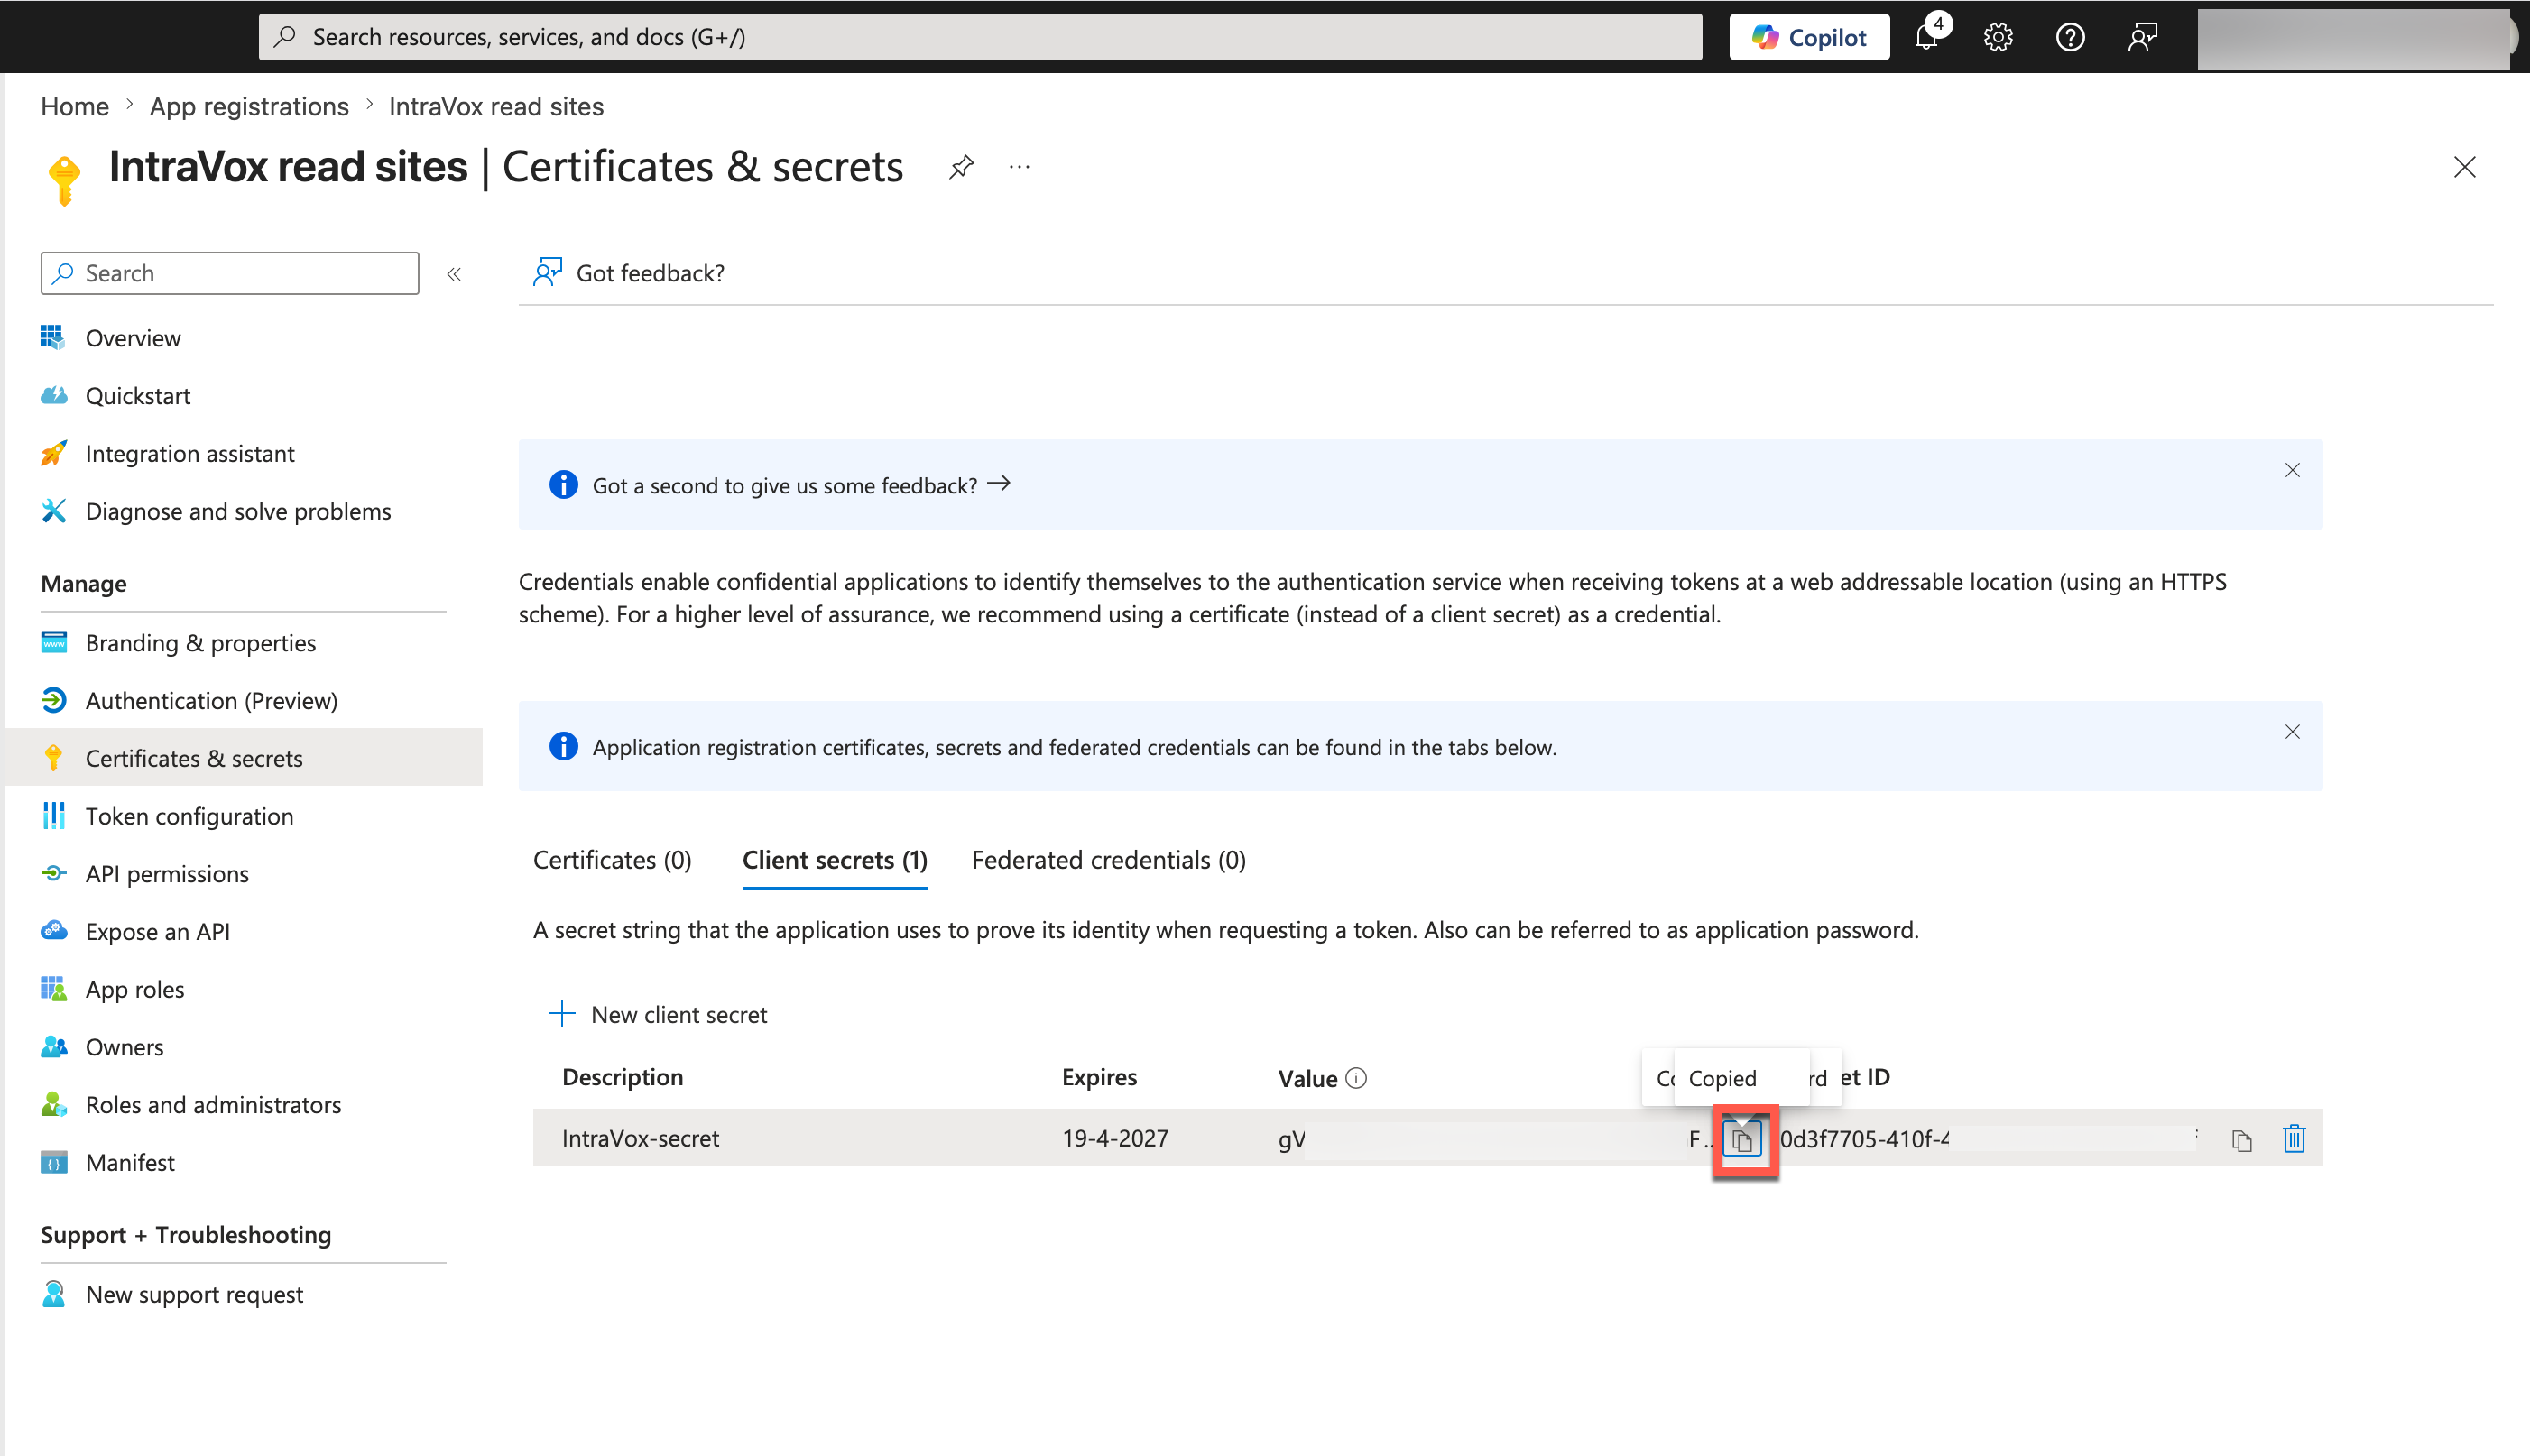The image size is (2530, 1456).
Task: Copy the Secret ID to clipboard
Action: pyautogui.click(x=2241, y=1140)
